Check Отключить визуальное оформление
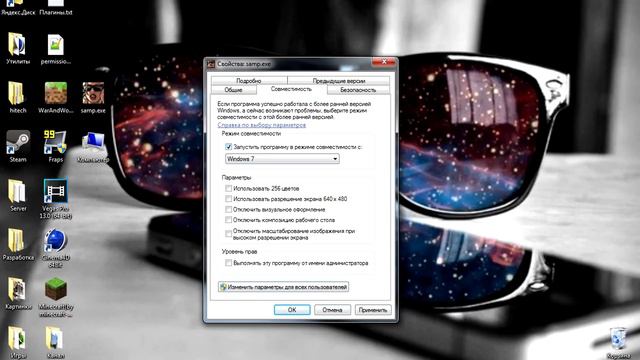 coord(229,209)
